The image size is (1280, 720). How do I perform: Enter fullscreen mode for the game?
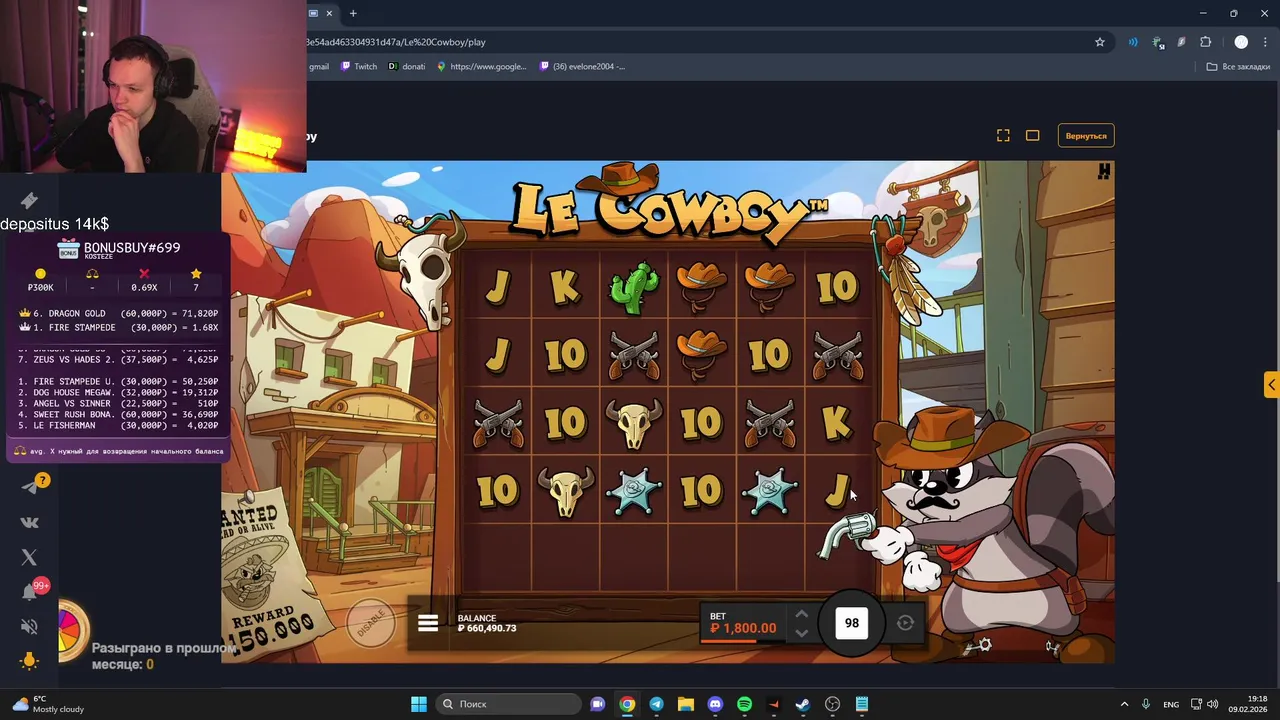[x=1003, y=135]
